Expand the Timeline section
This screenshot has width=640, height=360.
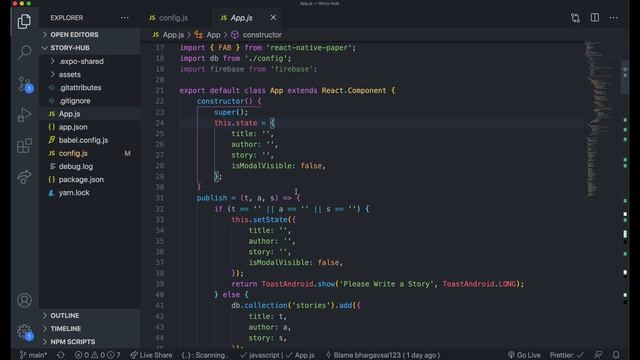[x=90, y=329]
